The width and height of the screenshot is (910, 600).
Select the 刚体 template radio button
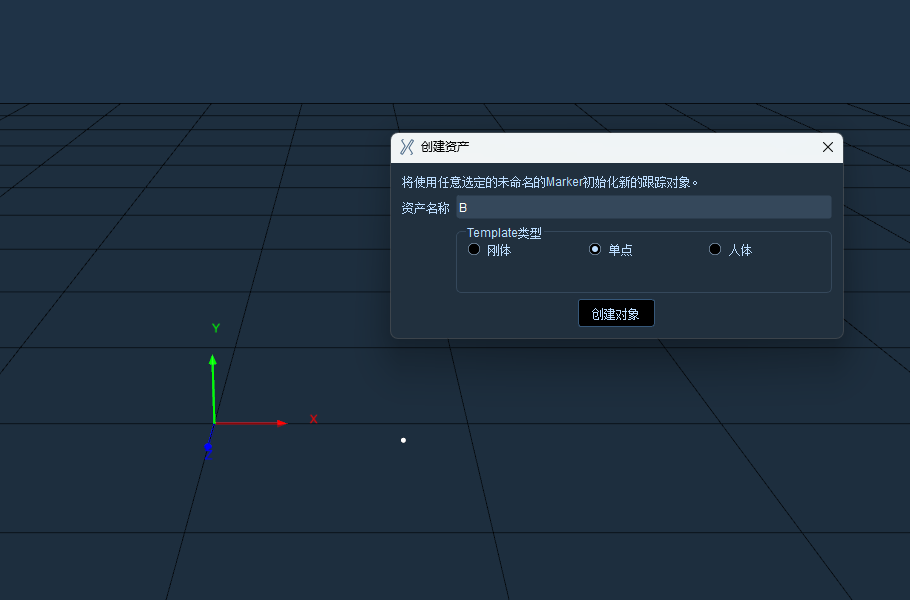pyautogui.click(x=474, y=250)
